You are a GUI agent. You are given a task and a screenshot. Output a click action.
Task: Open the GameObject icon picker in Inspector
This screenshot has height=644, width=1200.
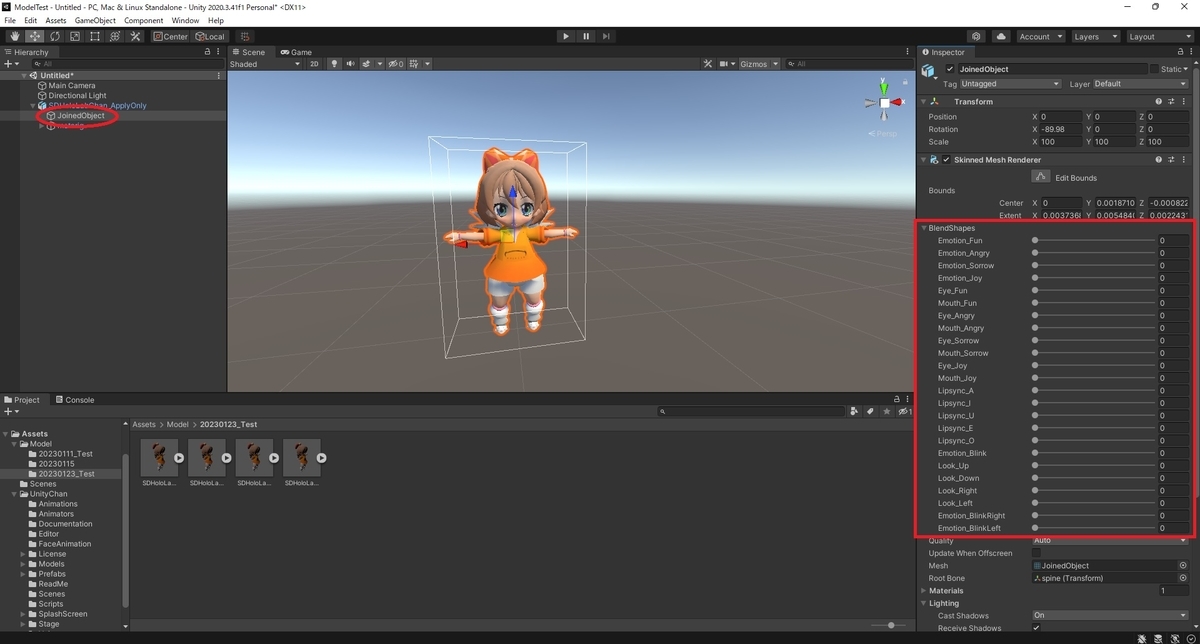pyautogui.click(x=930, y=72)
